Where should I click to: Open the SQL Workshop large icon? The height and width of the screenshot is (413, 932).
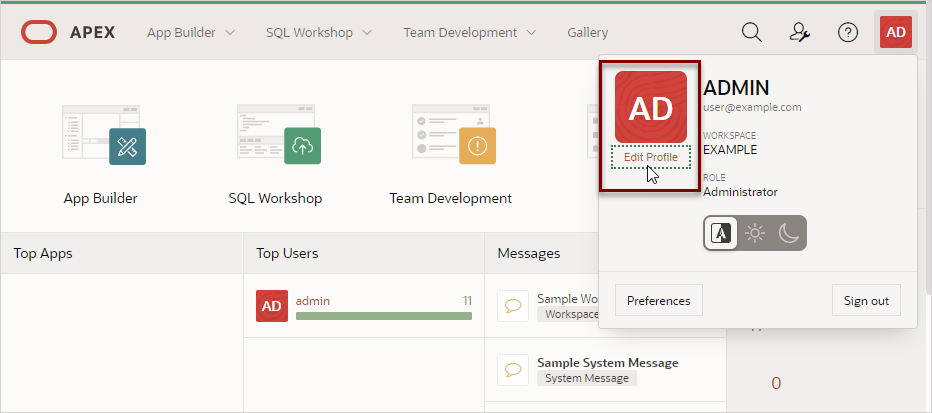coord(279,134)
